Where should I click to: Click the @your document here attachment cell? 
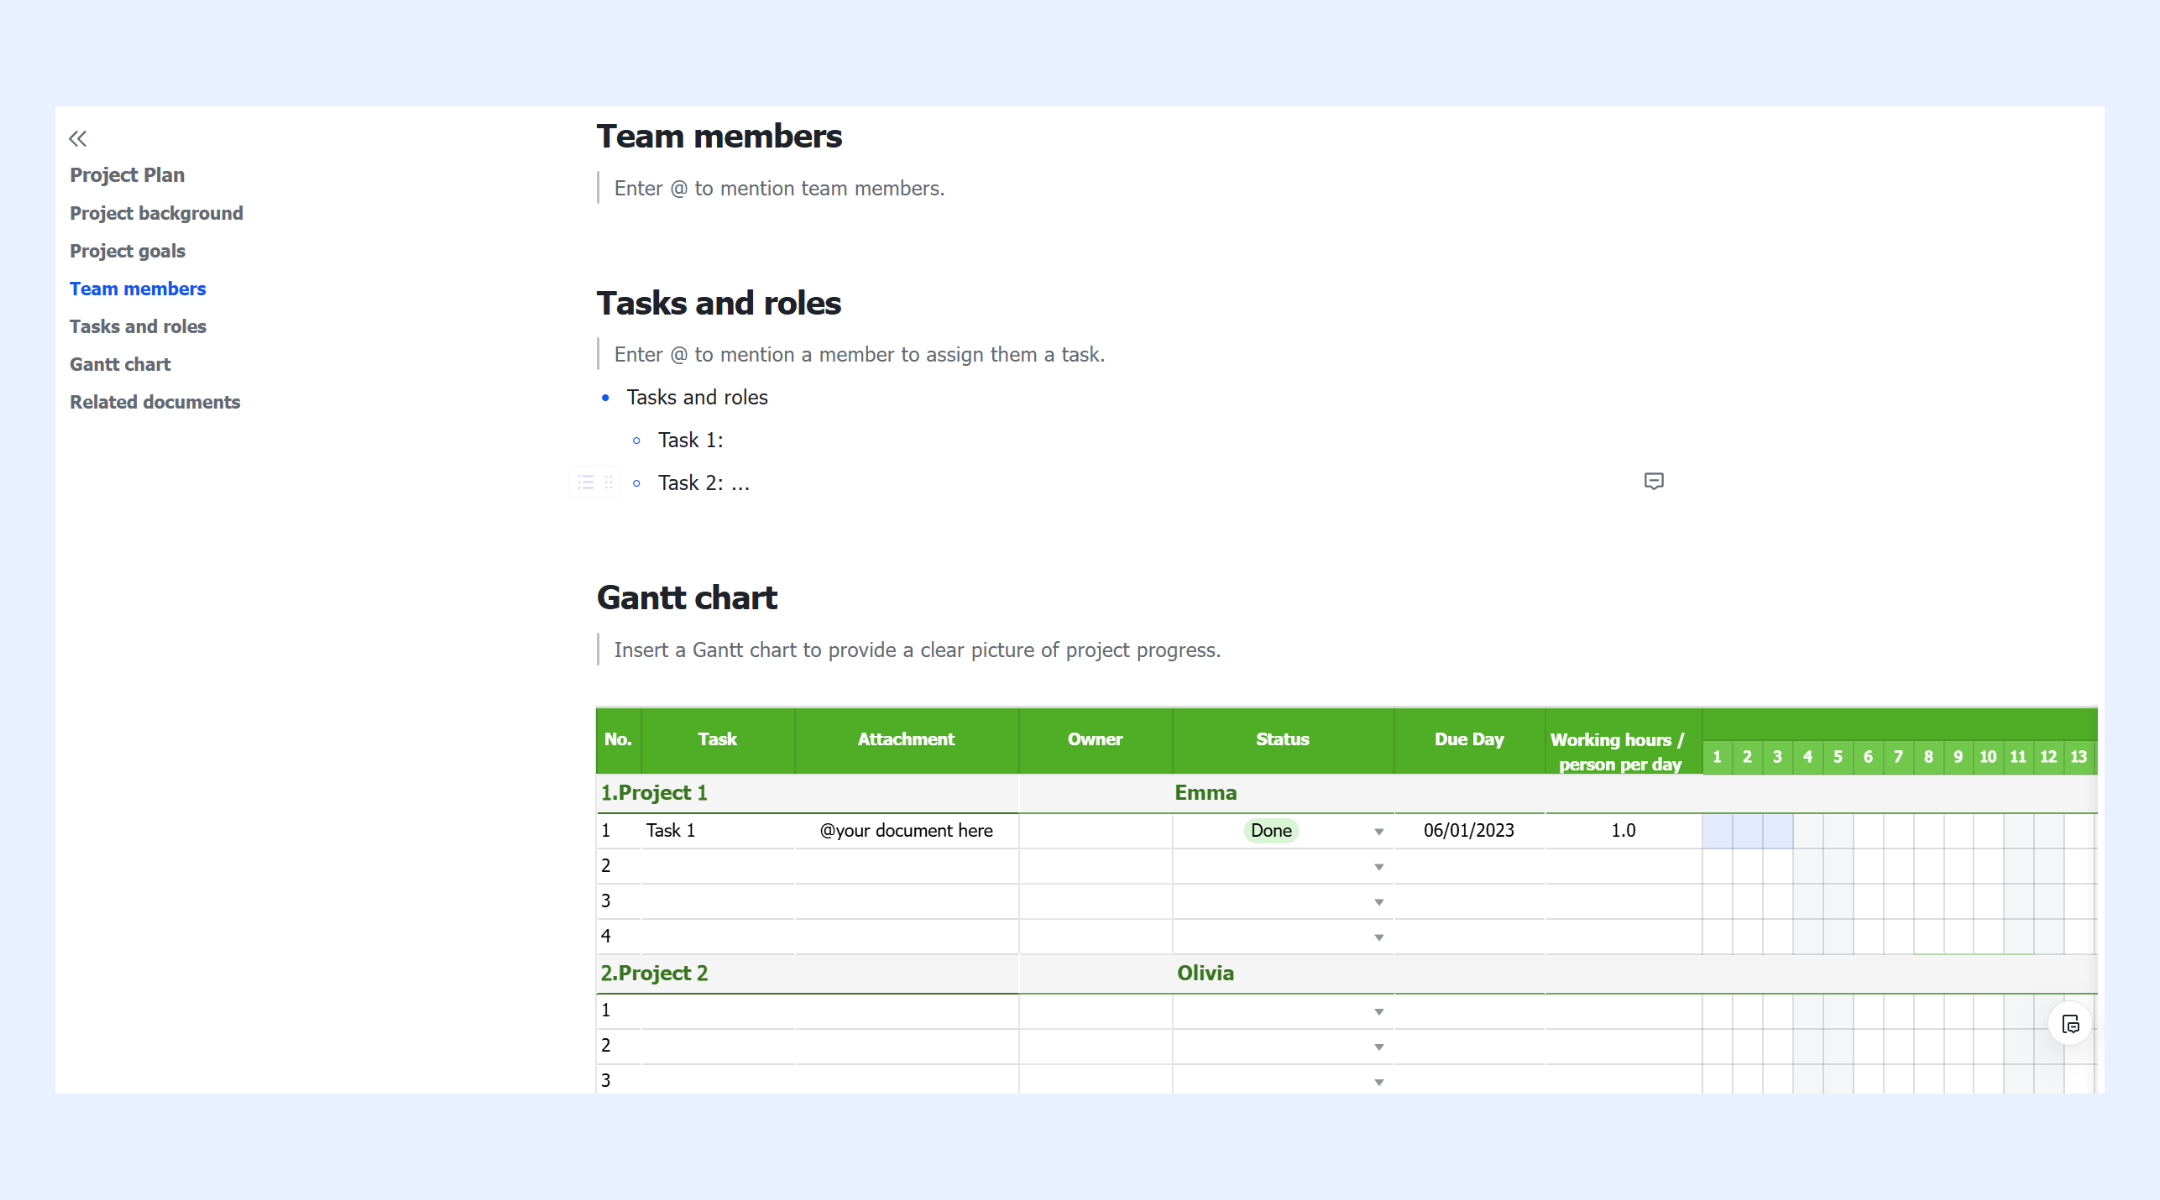coord(906,831)
